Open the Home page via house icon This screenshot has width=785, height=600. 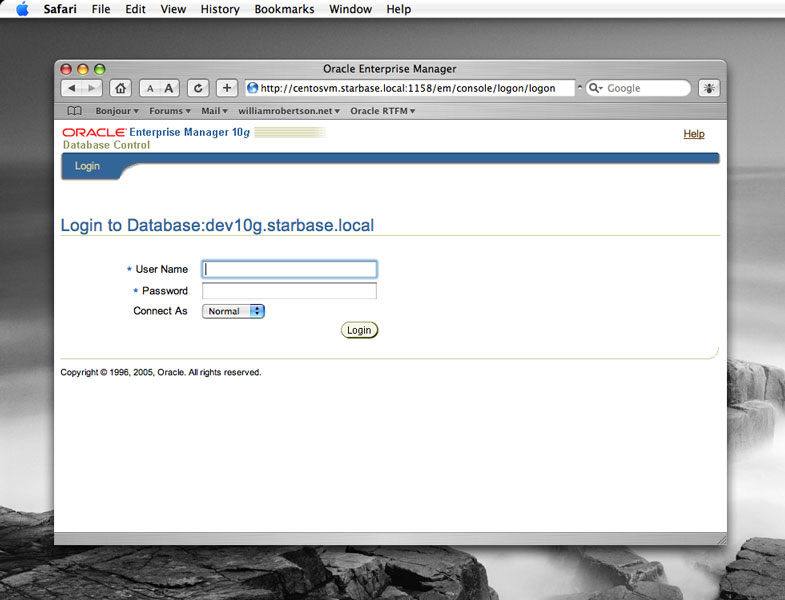click(120, 88)
